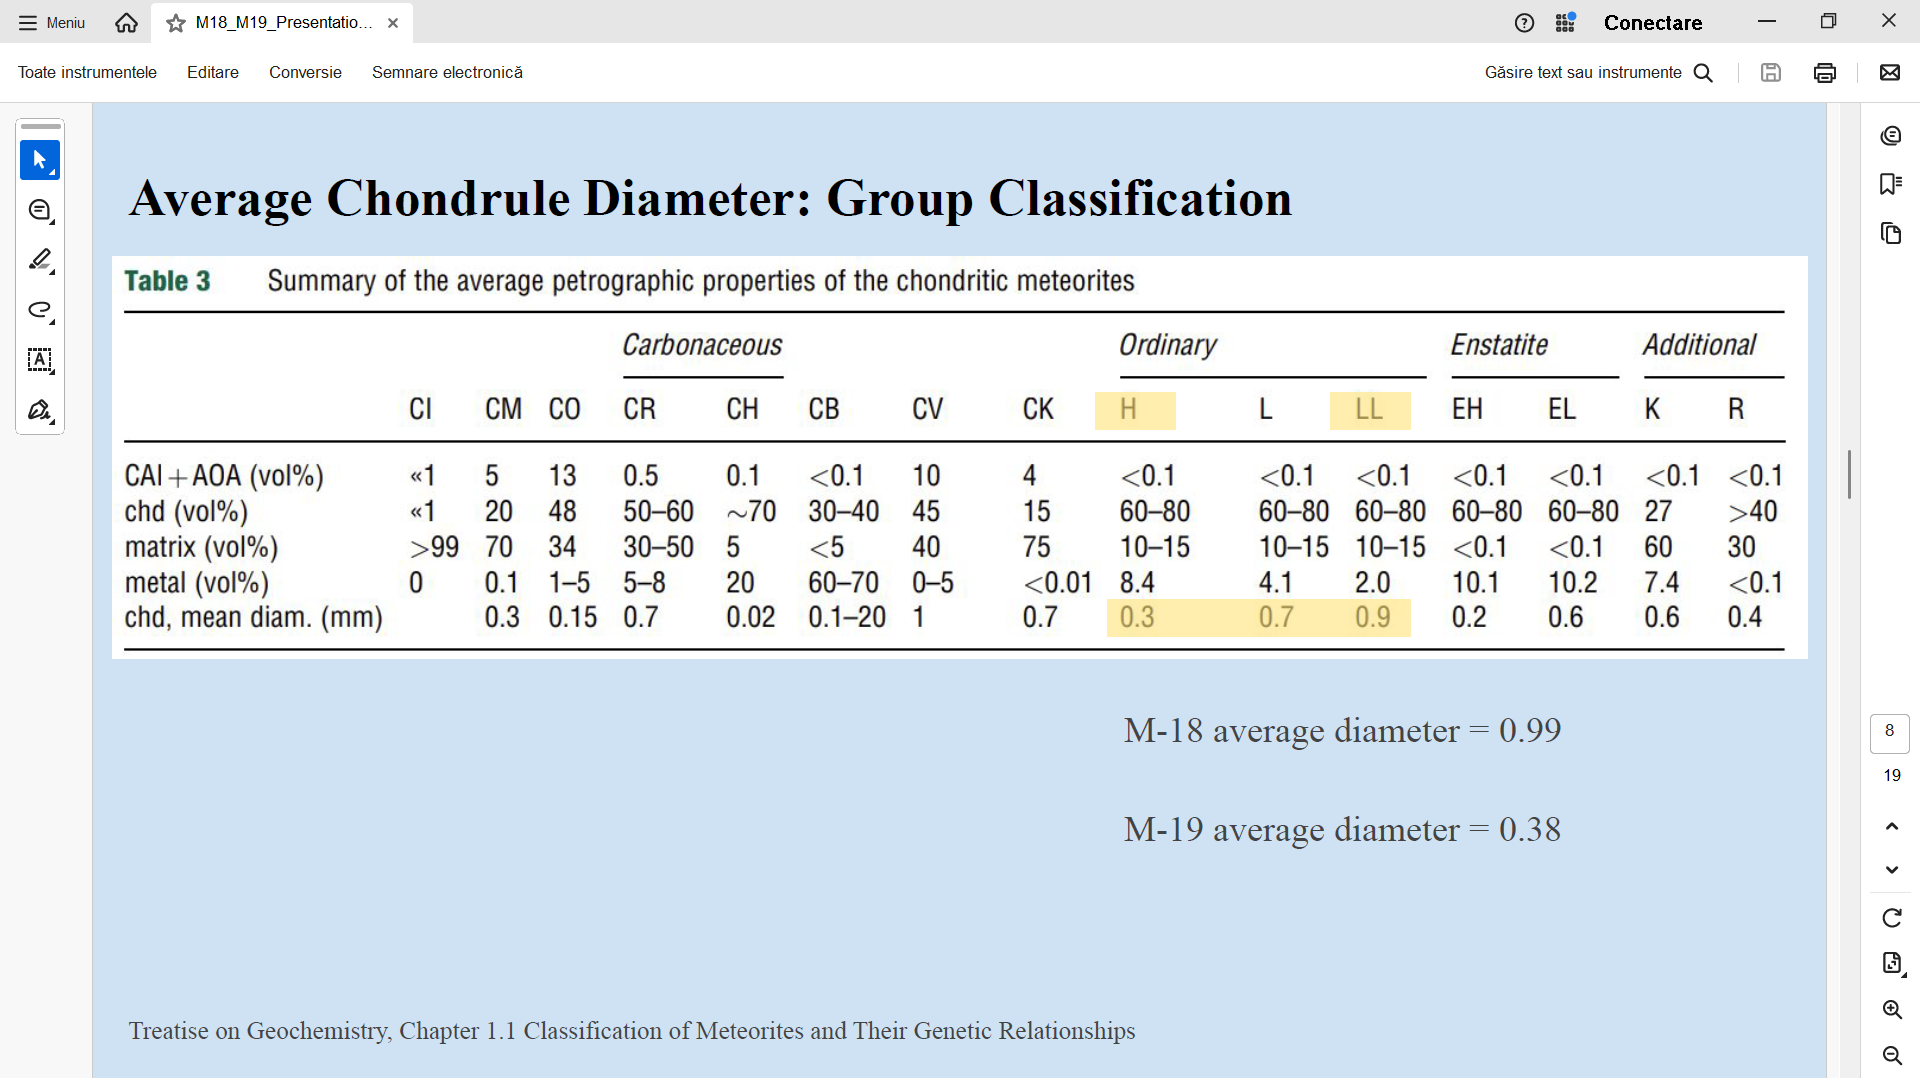Screen dimensions: 1920x1080
Task: Click the Conectare sign-in button
Action: [x=1652, y=23]
